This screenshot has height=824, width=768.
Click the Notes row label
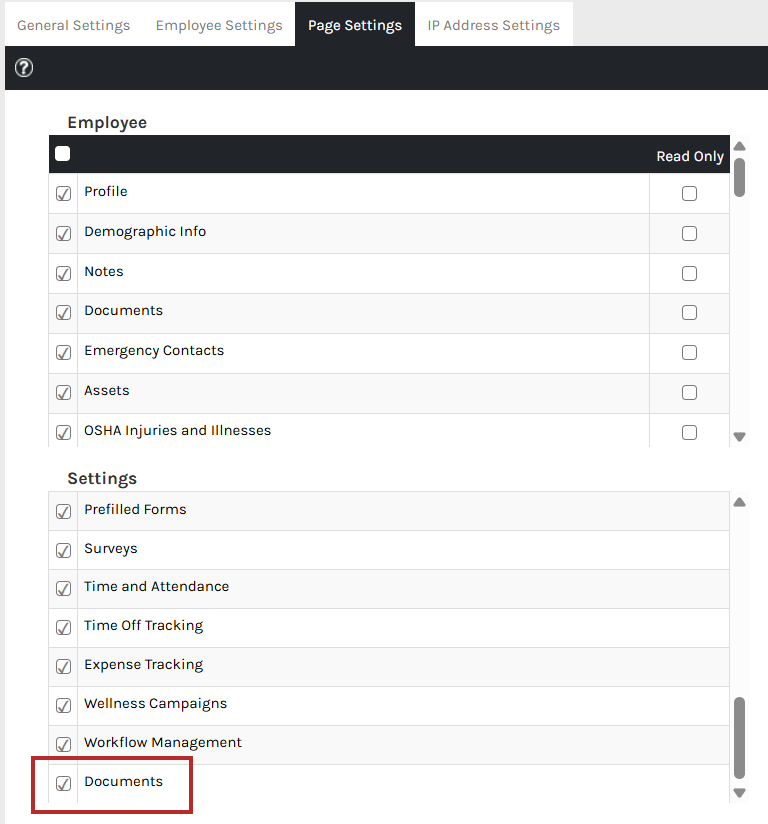click(104, 271)
